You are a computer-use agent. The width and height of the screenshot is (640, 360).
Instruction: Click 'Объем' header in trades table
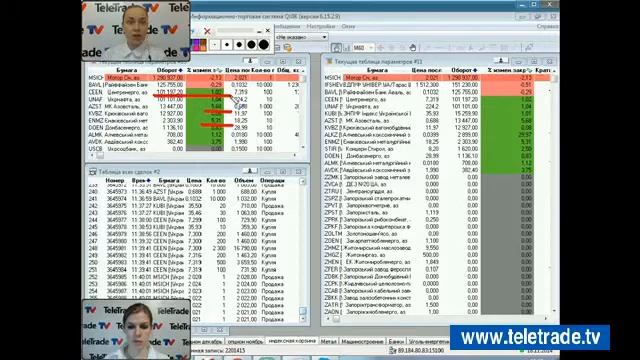point(244,180)
